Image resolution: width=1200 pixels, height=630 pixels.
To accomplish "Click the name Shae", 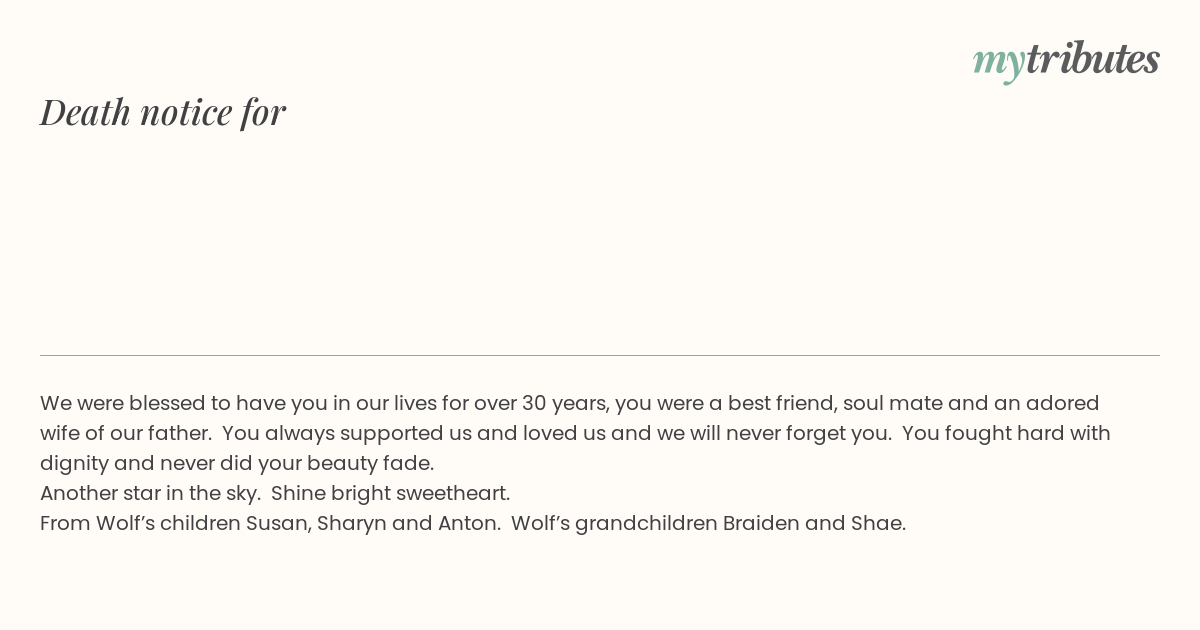I will point(878,523).
